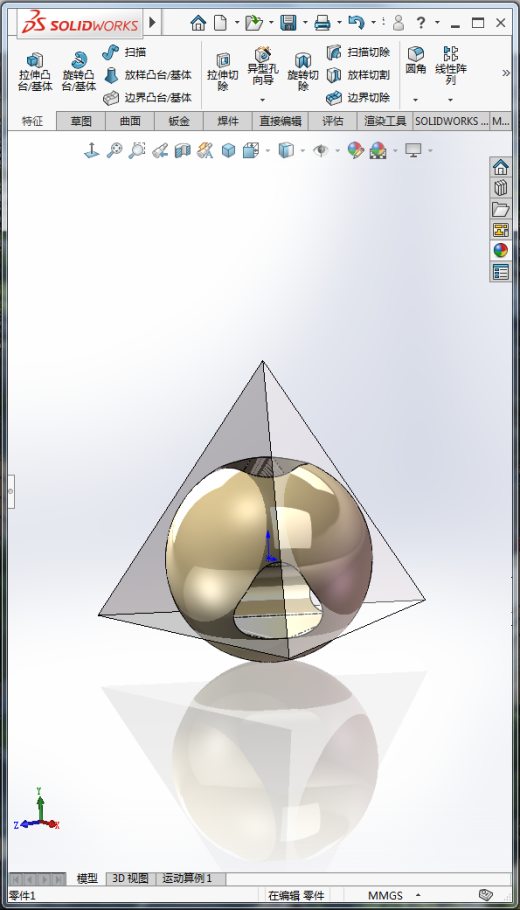This screenshot has width=520, height=910.
Task: Select Lofted Boss/Base (放样凸台/基体)
Action: coord(147,75)
